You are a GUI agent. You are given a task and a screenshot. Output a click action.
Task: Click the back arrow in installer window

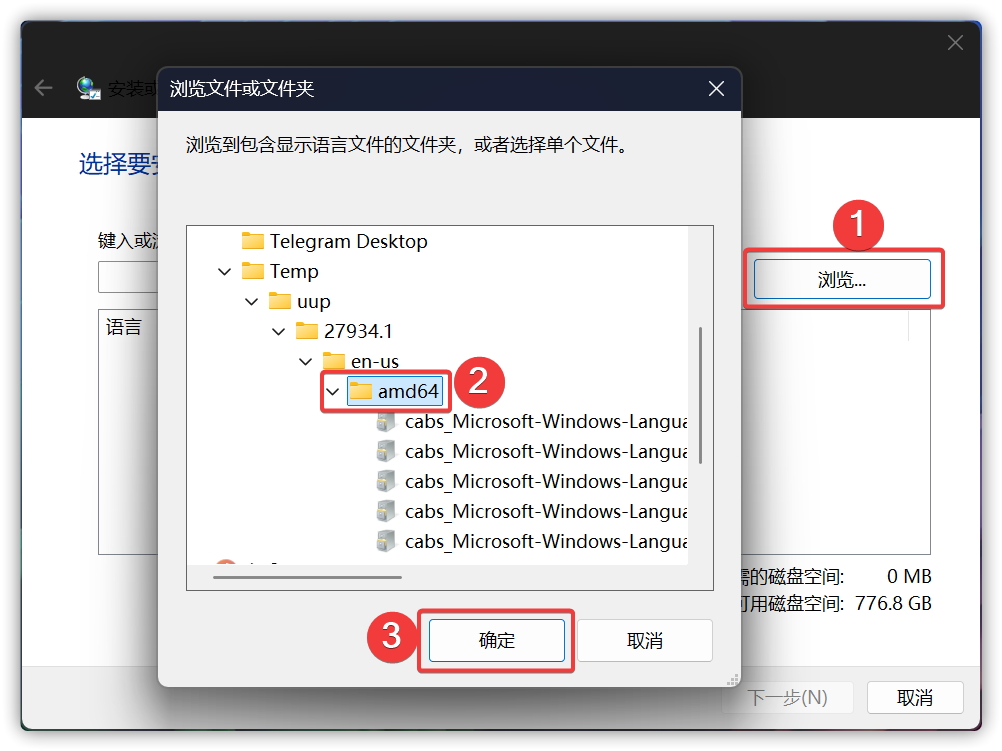coord(43,88)
